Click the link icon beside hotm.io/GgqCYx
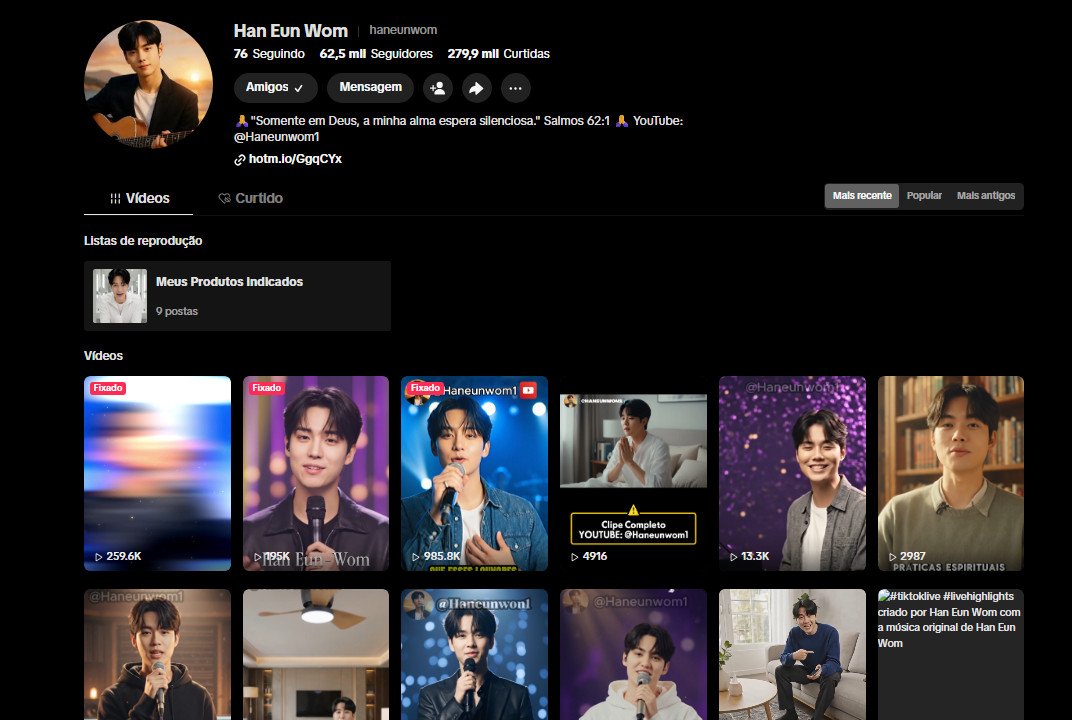This screenshot has width=1072, height=720. [x=239, y=159]
